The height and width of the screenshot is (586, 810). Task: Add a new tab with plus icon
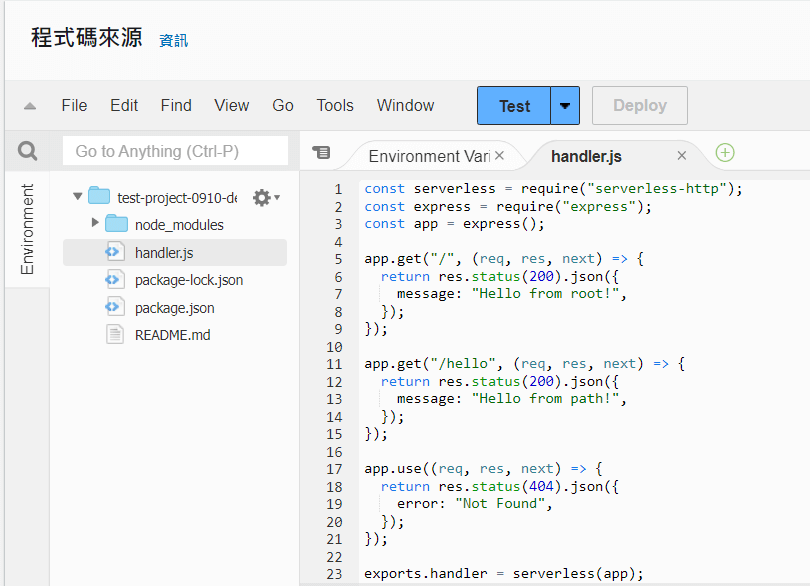click(x=725, y=153)
